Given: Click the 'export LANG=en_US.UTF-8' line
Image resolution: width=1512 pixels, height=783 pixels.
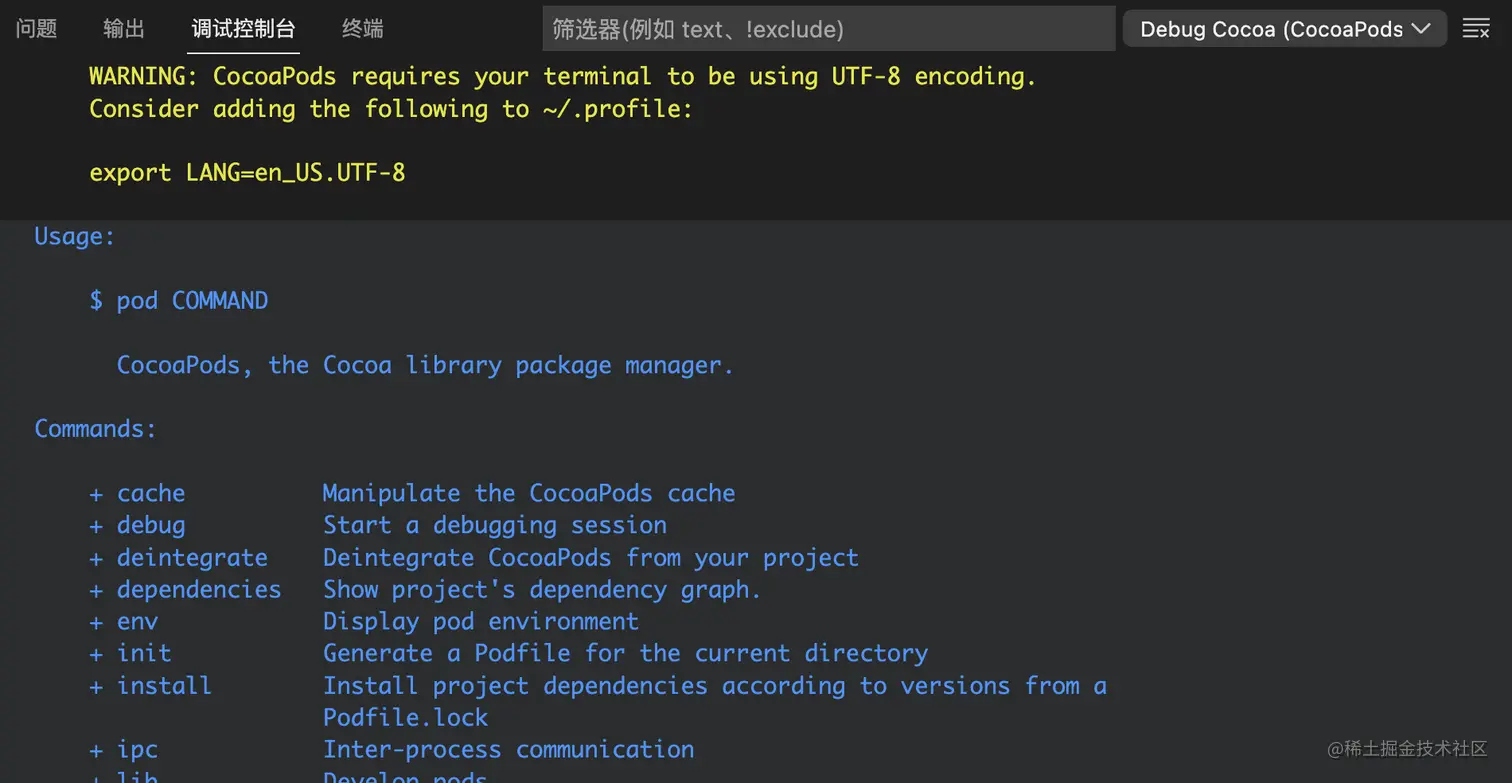Looking at the screenshot, I should click(x=247, y=173).
